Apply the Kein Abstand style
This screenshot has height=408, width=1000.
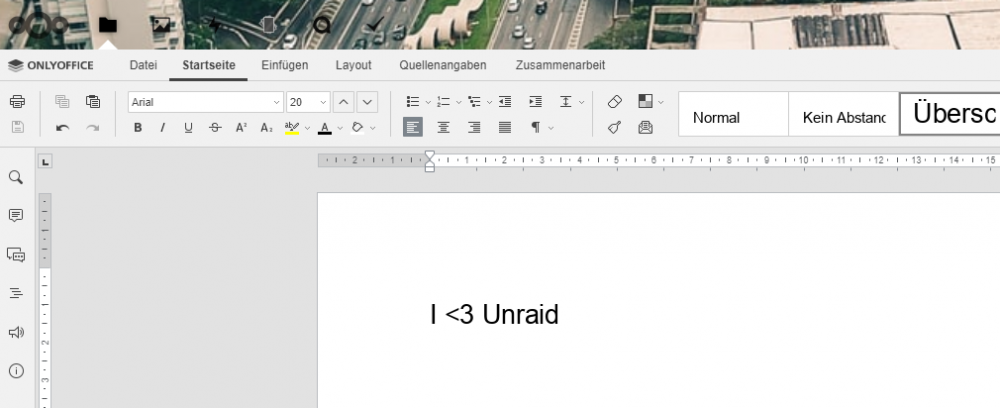click(x=844, y=114)
